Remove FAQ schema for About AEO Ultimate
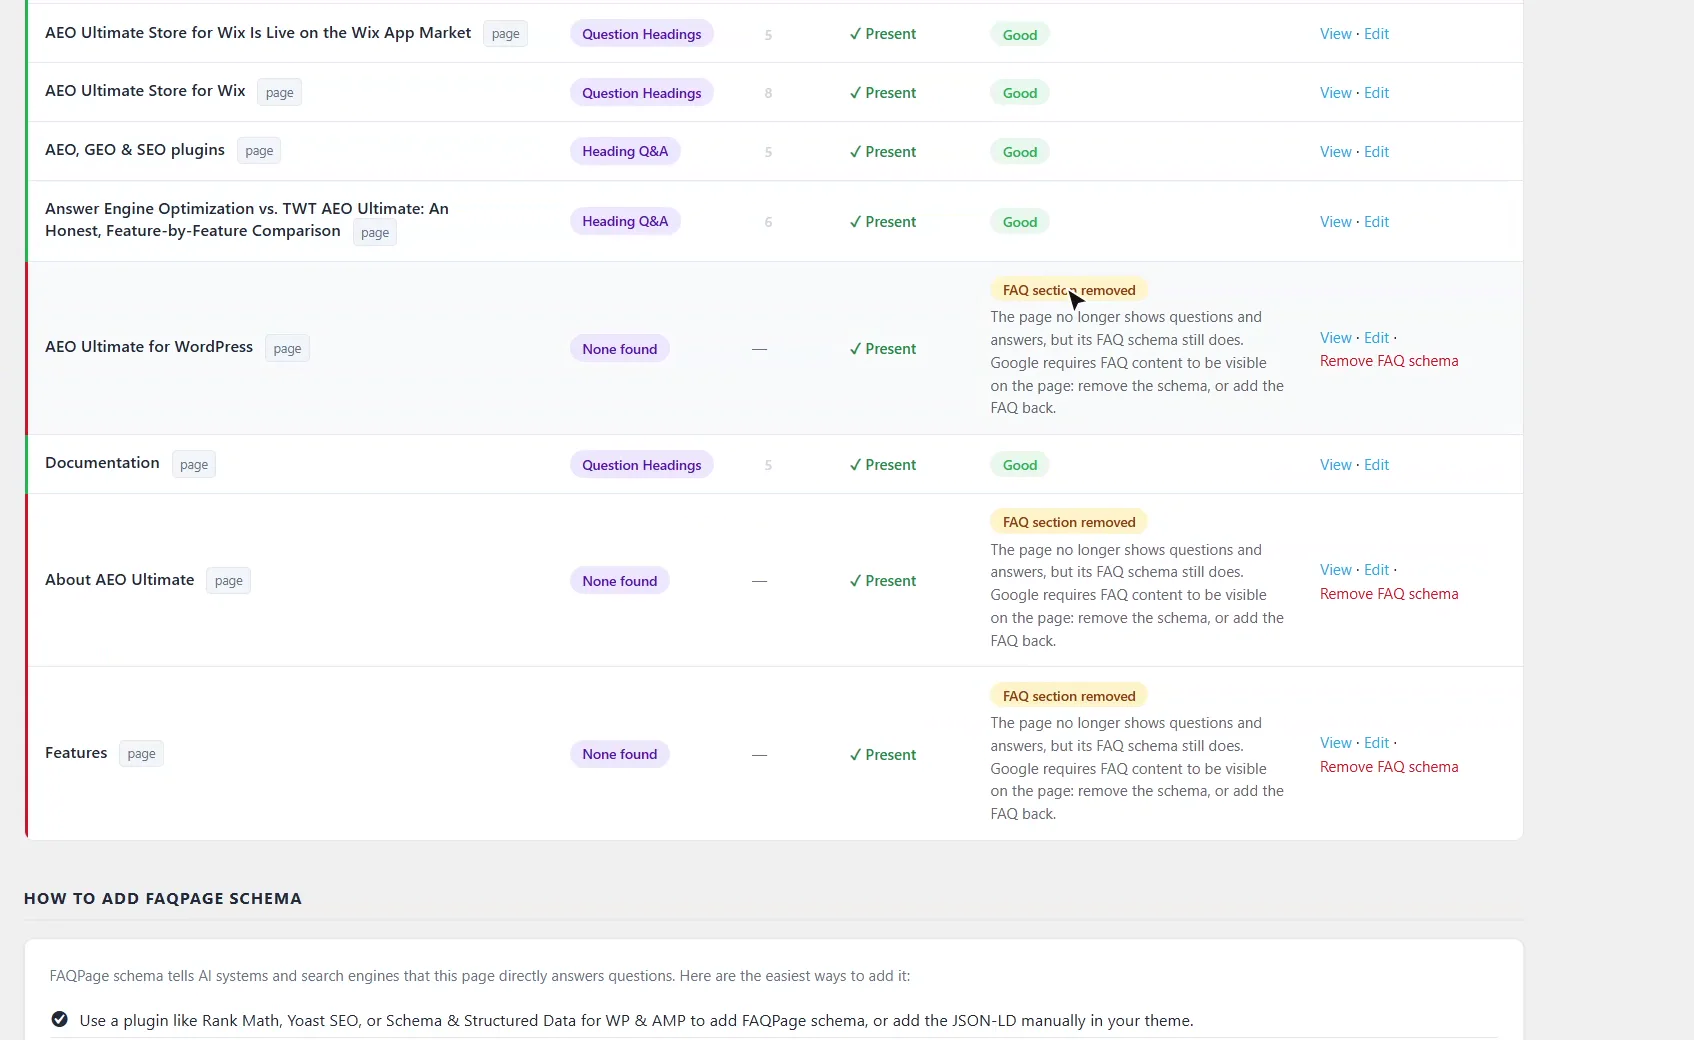 coord(1389,594)
